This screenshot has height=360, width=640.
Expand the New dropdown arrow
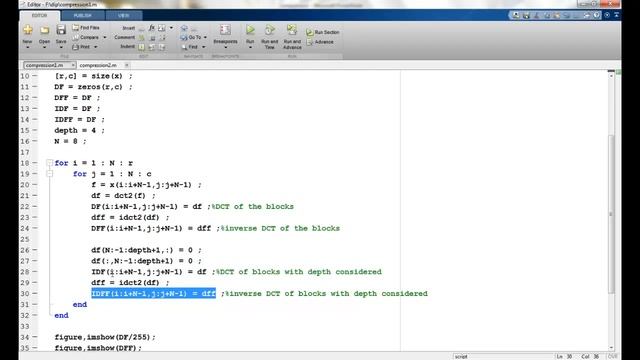click(x=28, y=48)
